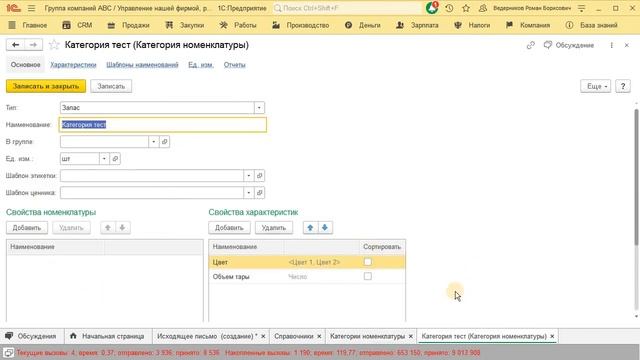Copy link to this form
Image resolution: width=640 pixels, height=360 pixels.
(531, 45)
